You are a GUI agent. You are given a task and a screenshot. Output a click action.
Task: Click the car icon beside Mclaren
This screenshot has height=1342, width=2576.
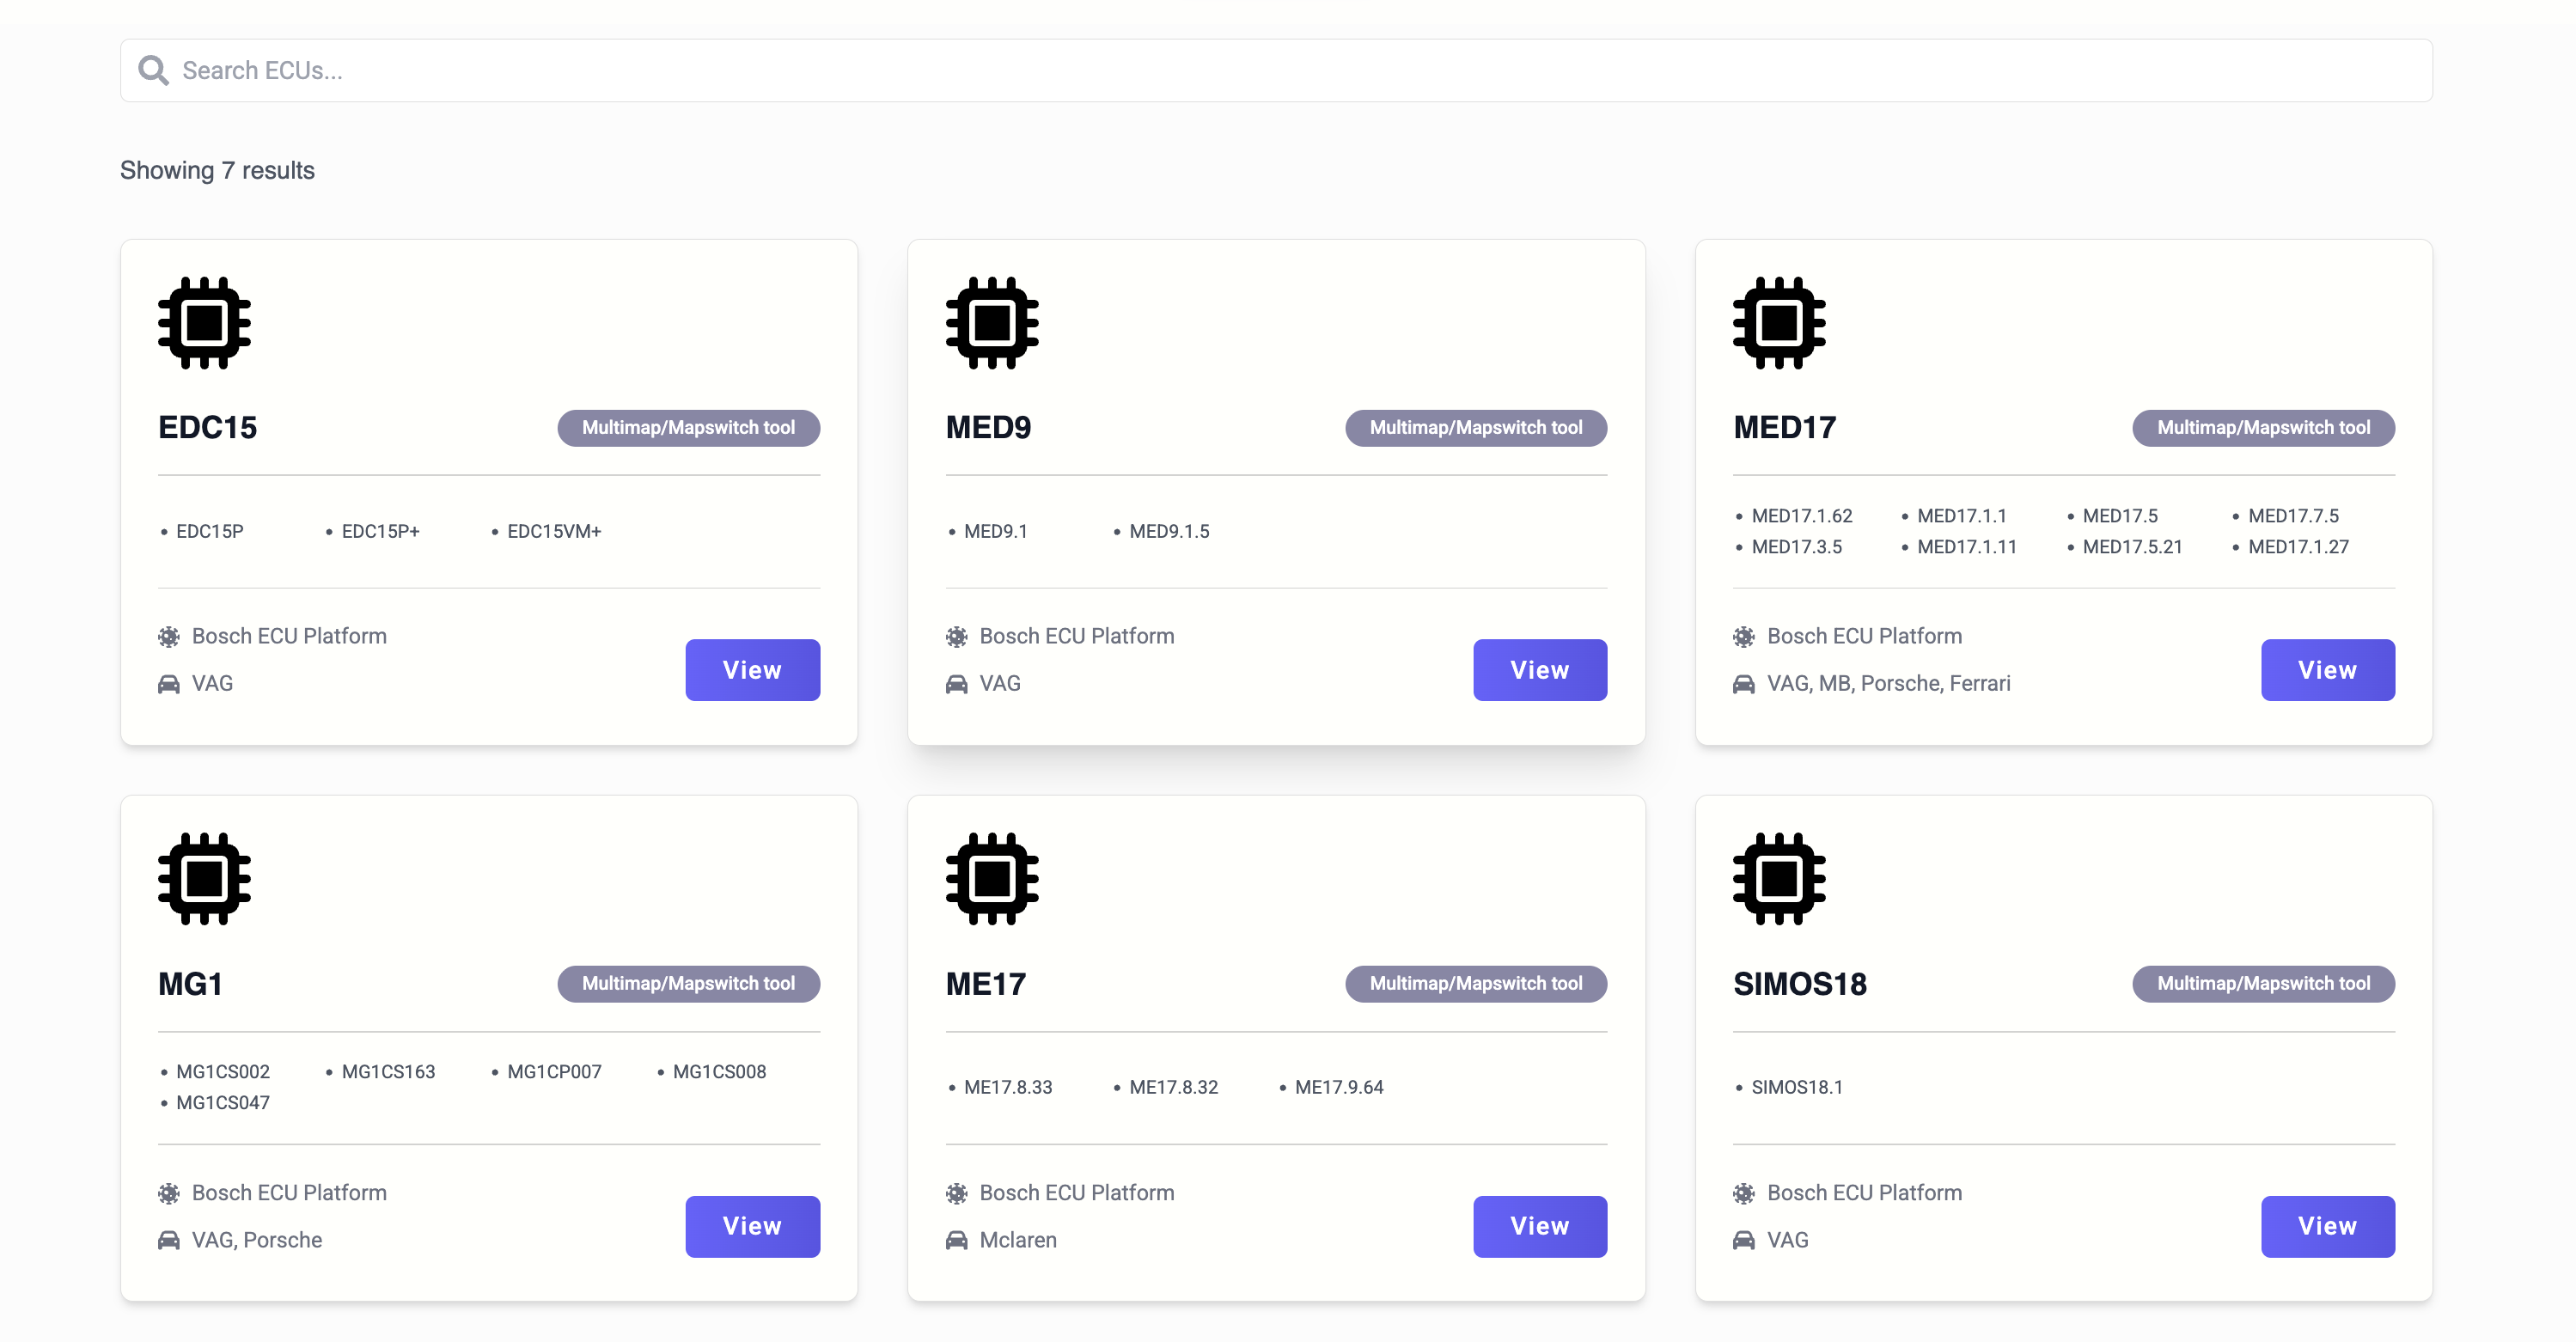click(957, 1240)
